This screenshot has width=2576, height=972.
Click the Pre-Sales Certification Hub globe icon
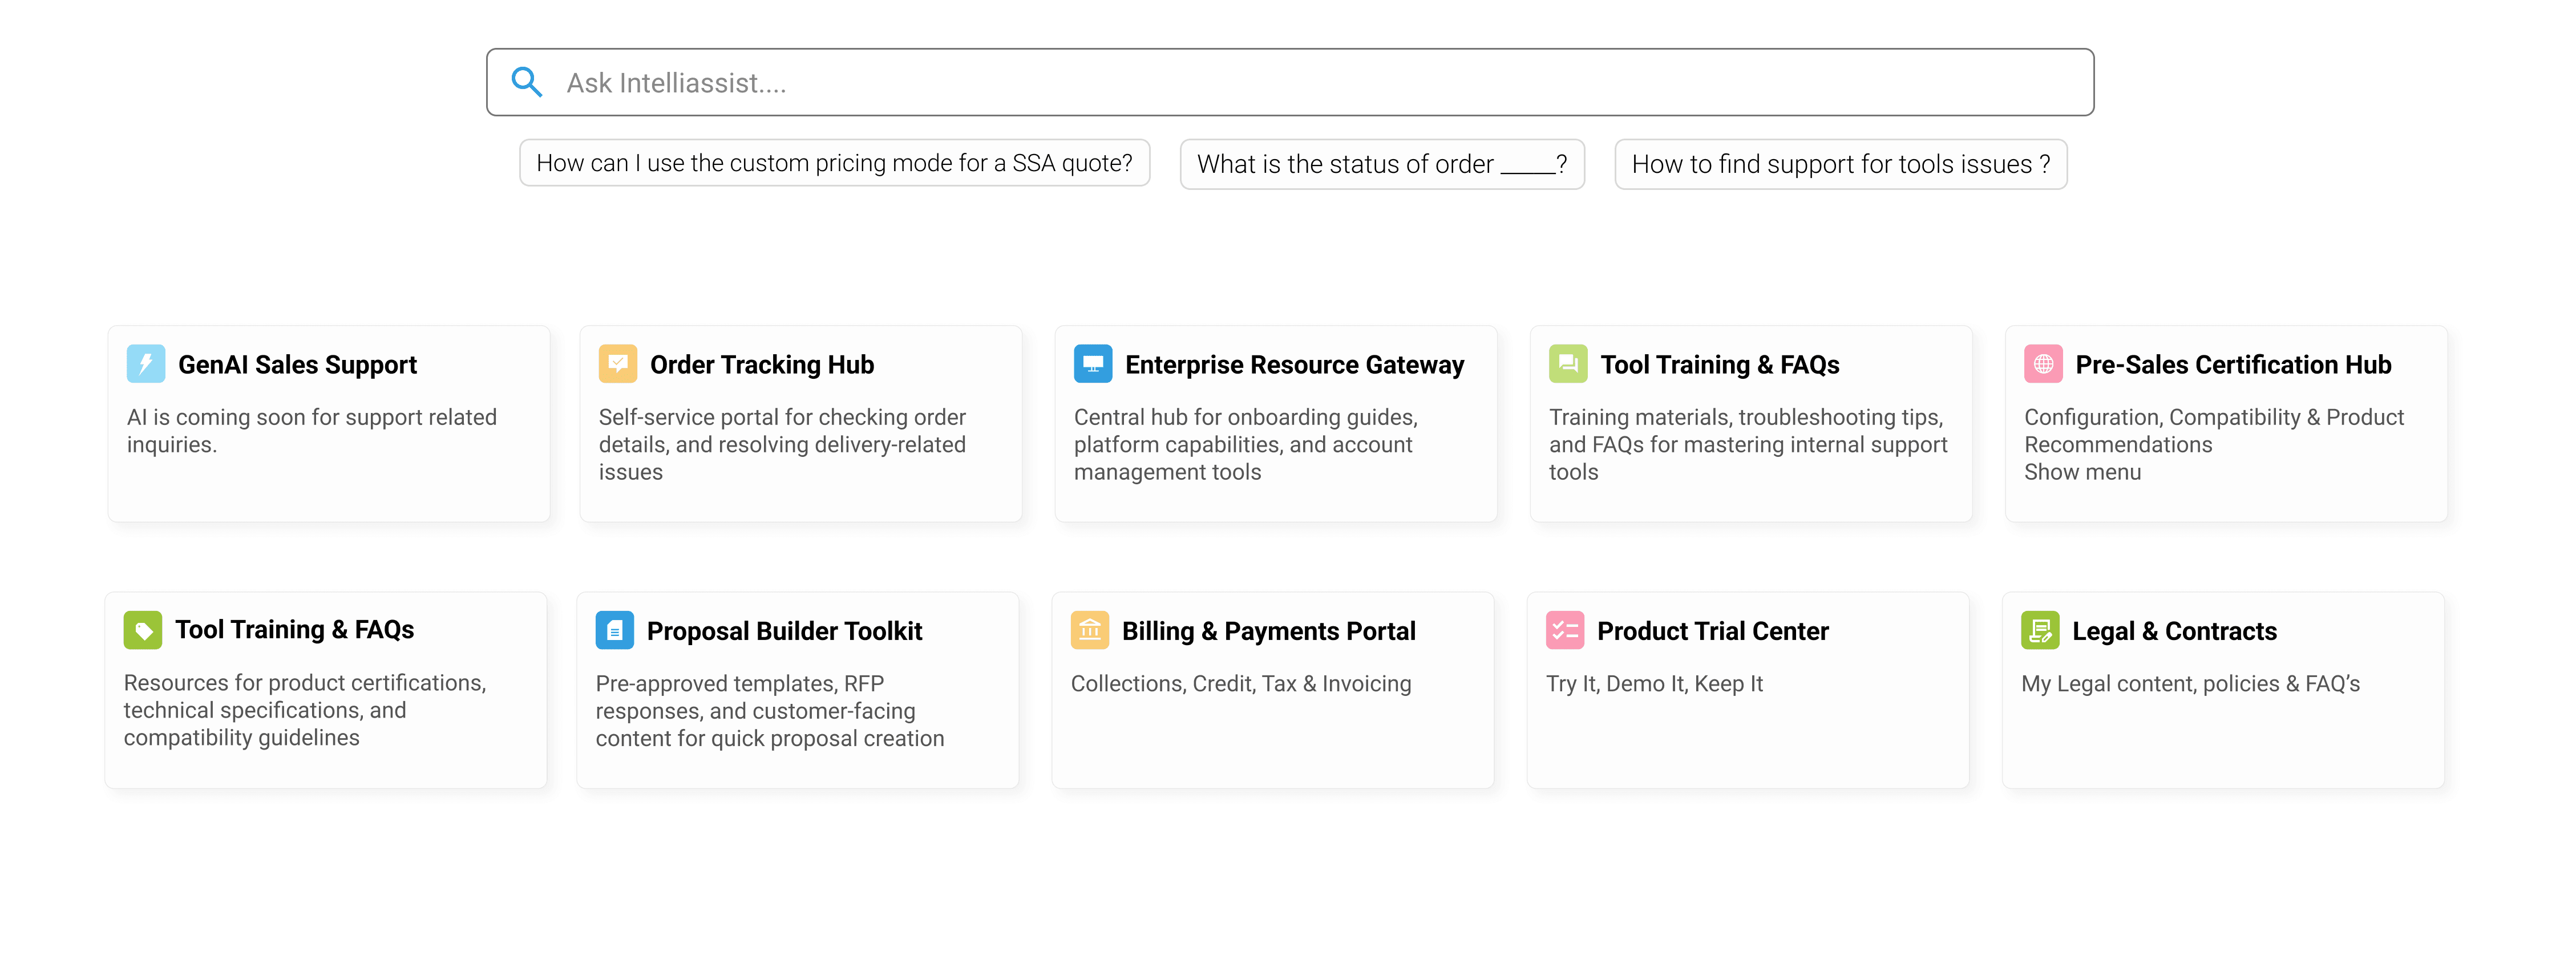point(2043,364)
